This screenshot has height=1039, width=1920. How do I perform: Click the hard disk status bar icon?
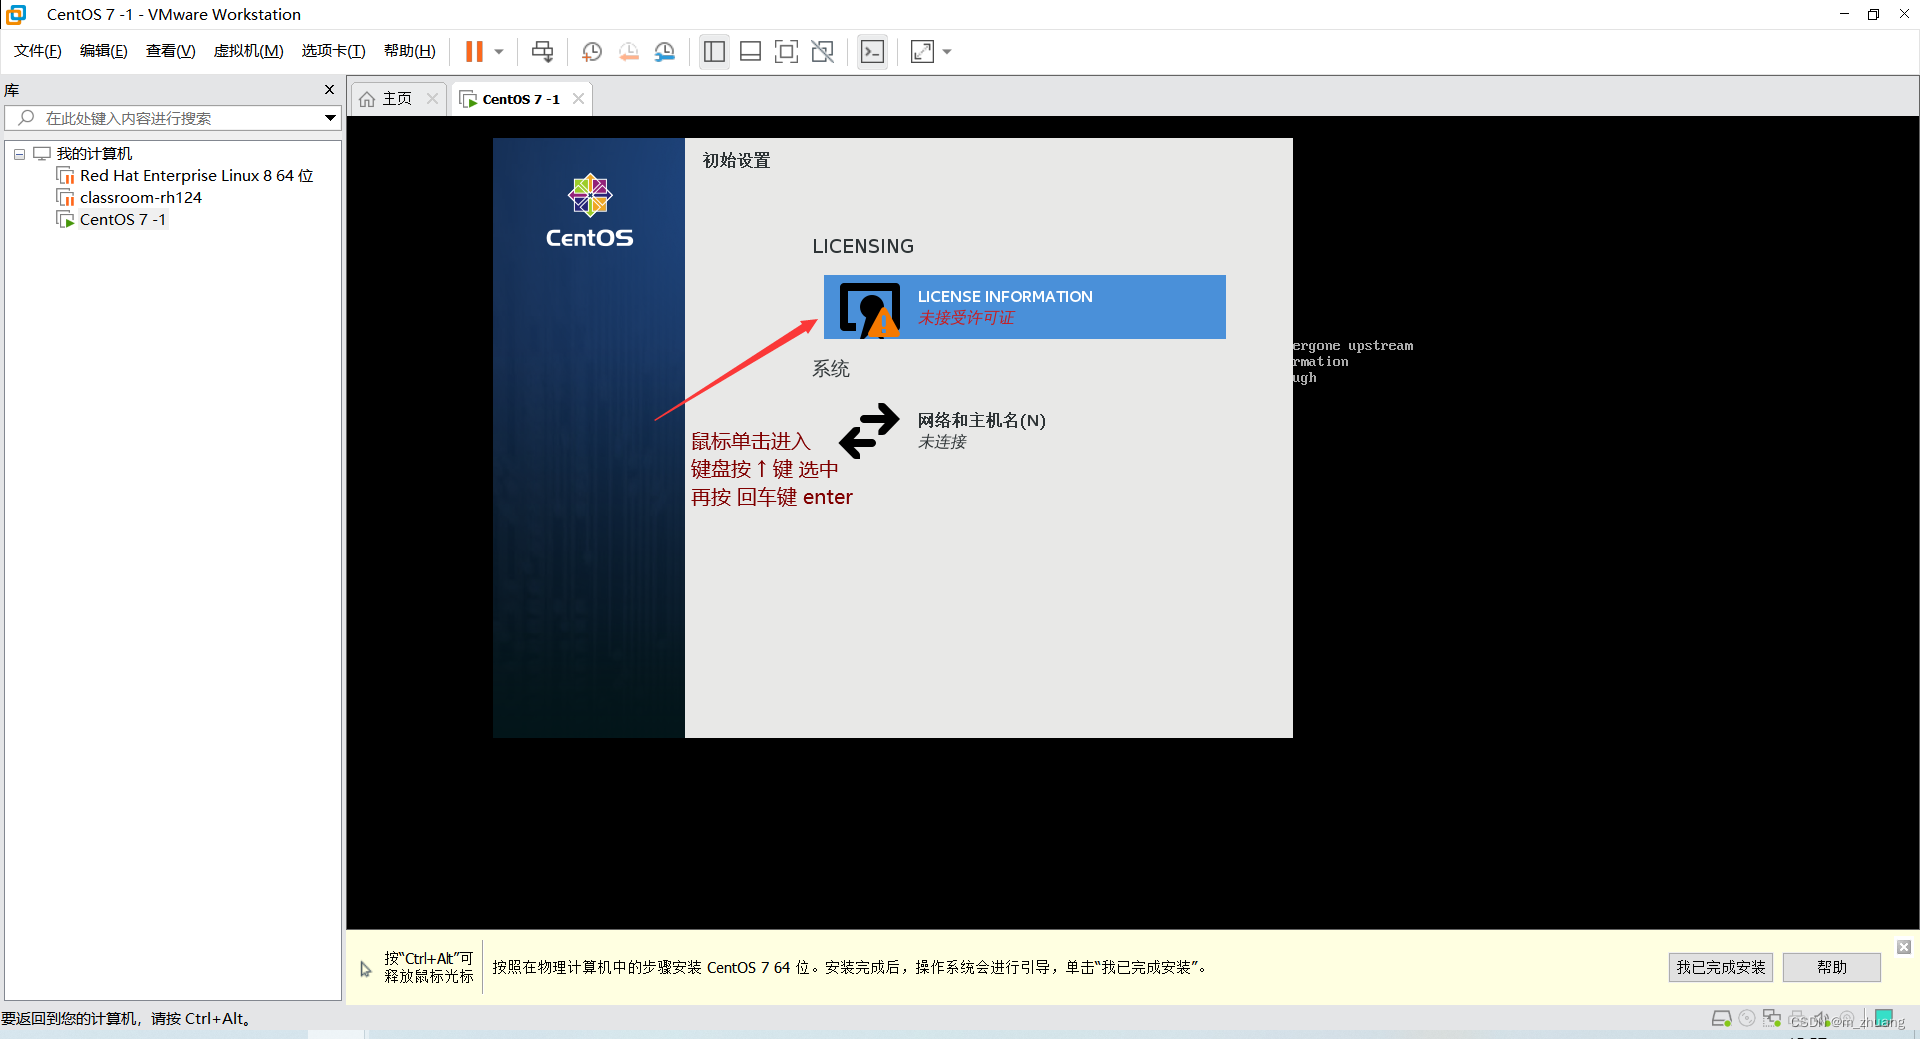tap(1721, 1018)
